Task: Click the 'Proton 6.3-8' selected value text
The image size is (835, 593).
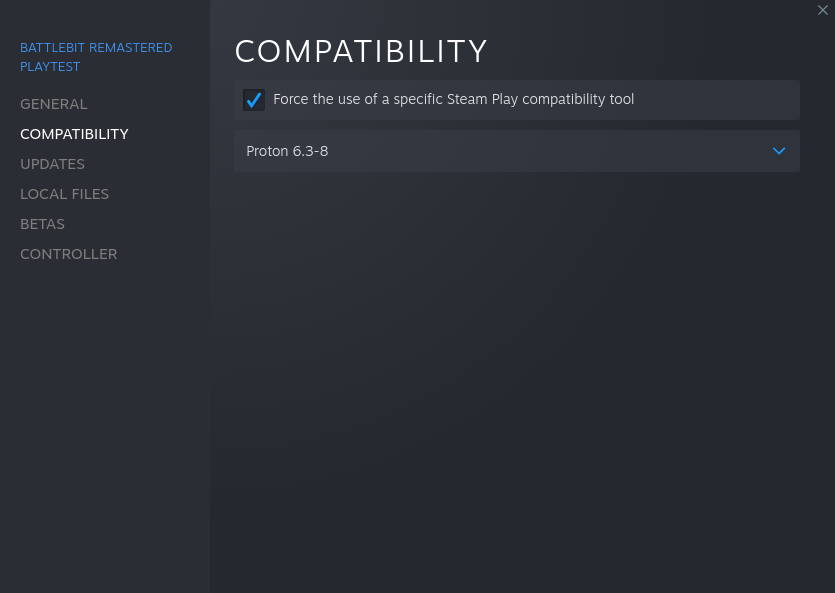Action: pos(287,151)
